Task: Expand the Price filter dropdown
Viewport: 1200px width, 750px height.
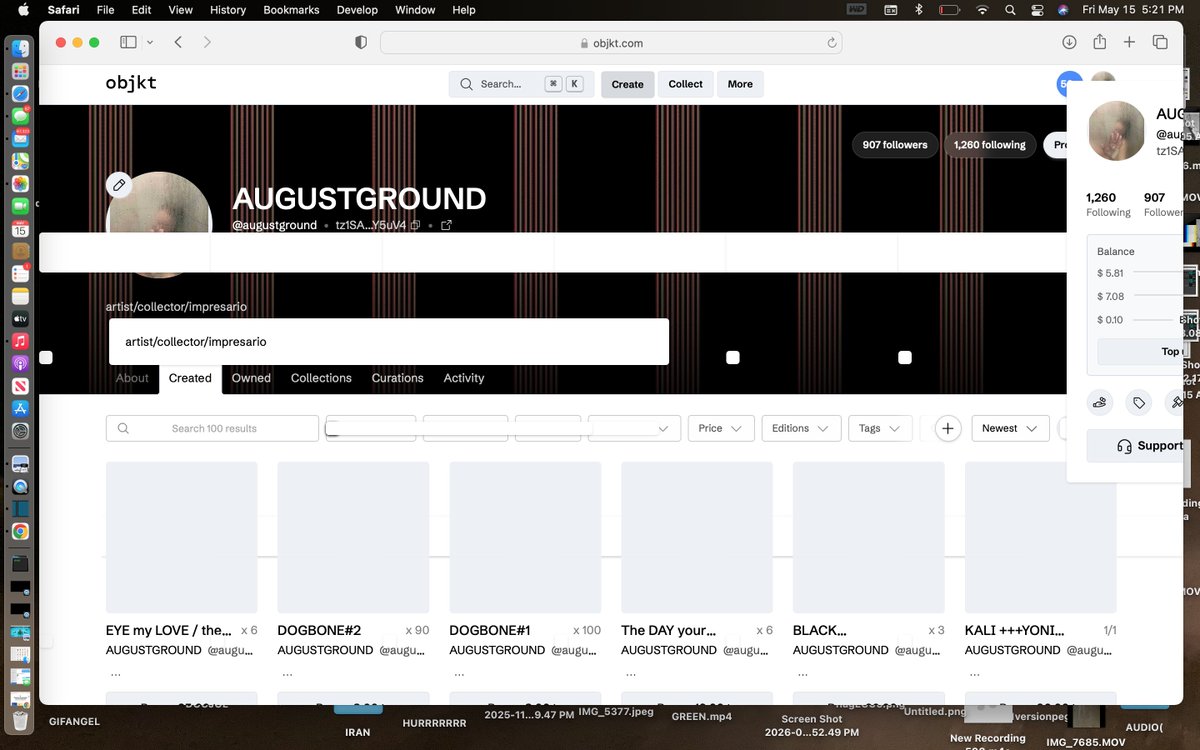Action: tap(721, 428)
